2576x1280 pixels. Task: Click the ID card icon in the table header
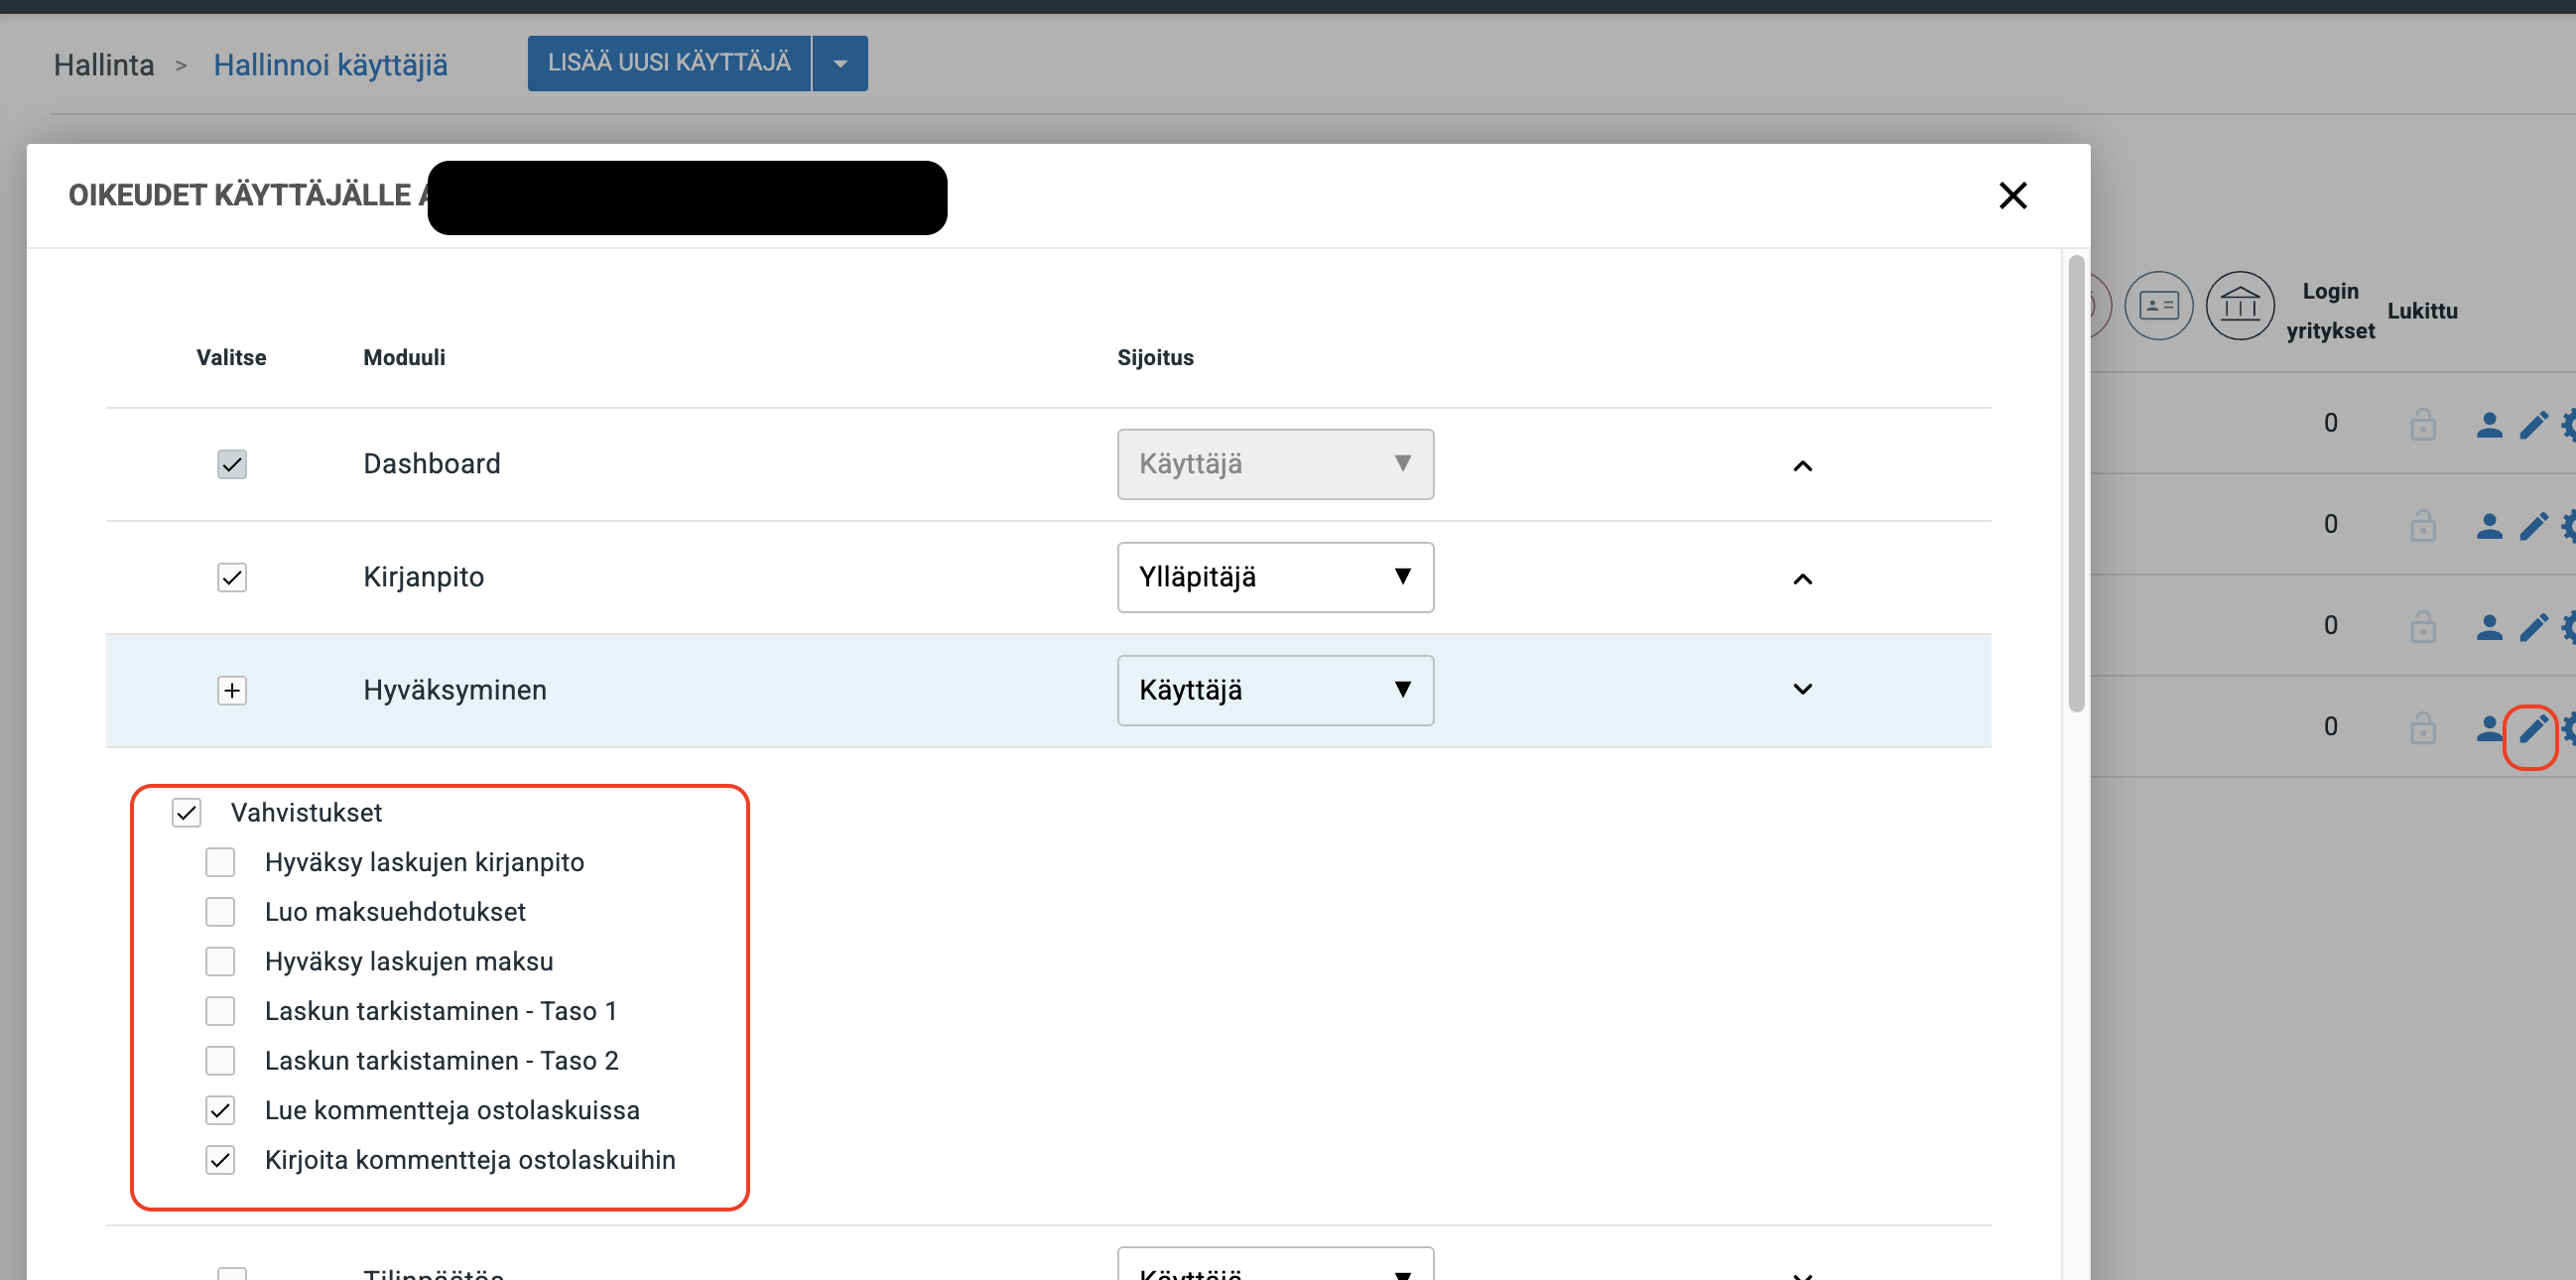[x=2158, y=305]
